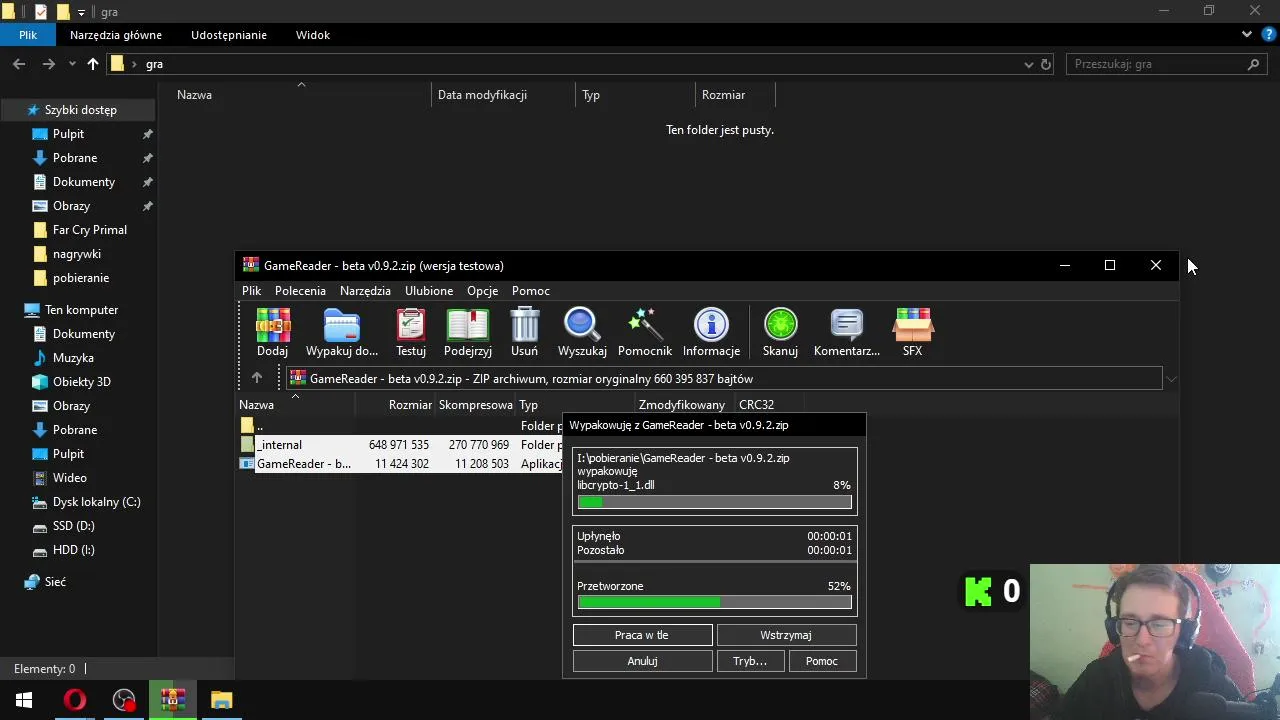Click the SFX toolbar icon
Screen dimensions: 1280x720
[x=912, y=333]
